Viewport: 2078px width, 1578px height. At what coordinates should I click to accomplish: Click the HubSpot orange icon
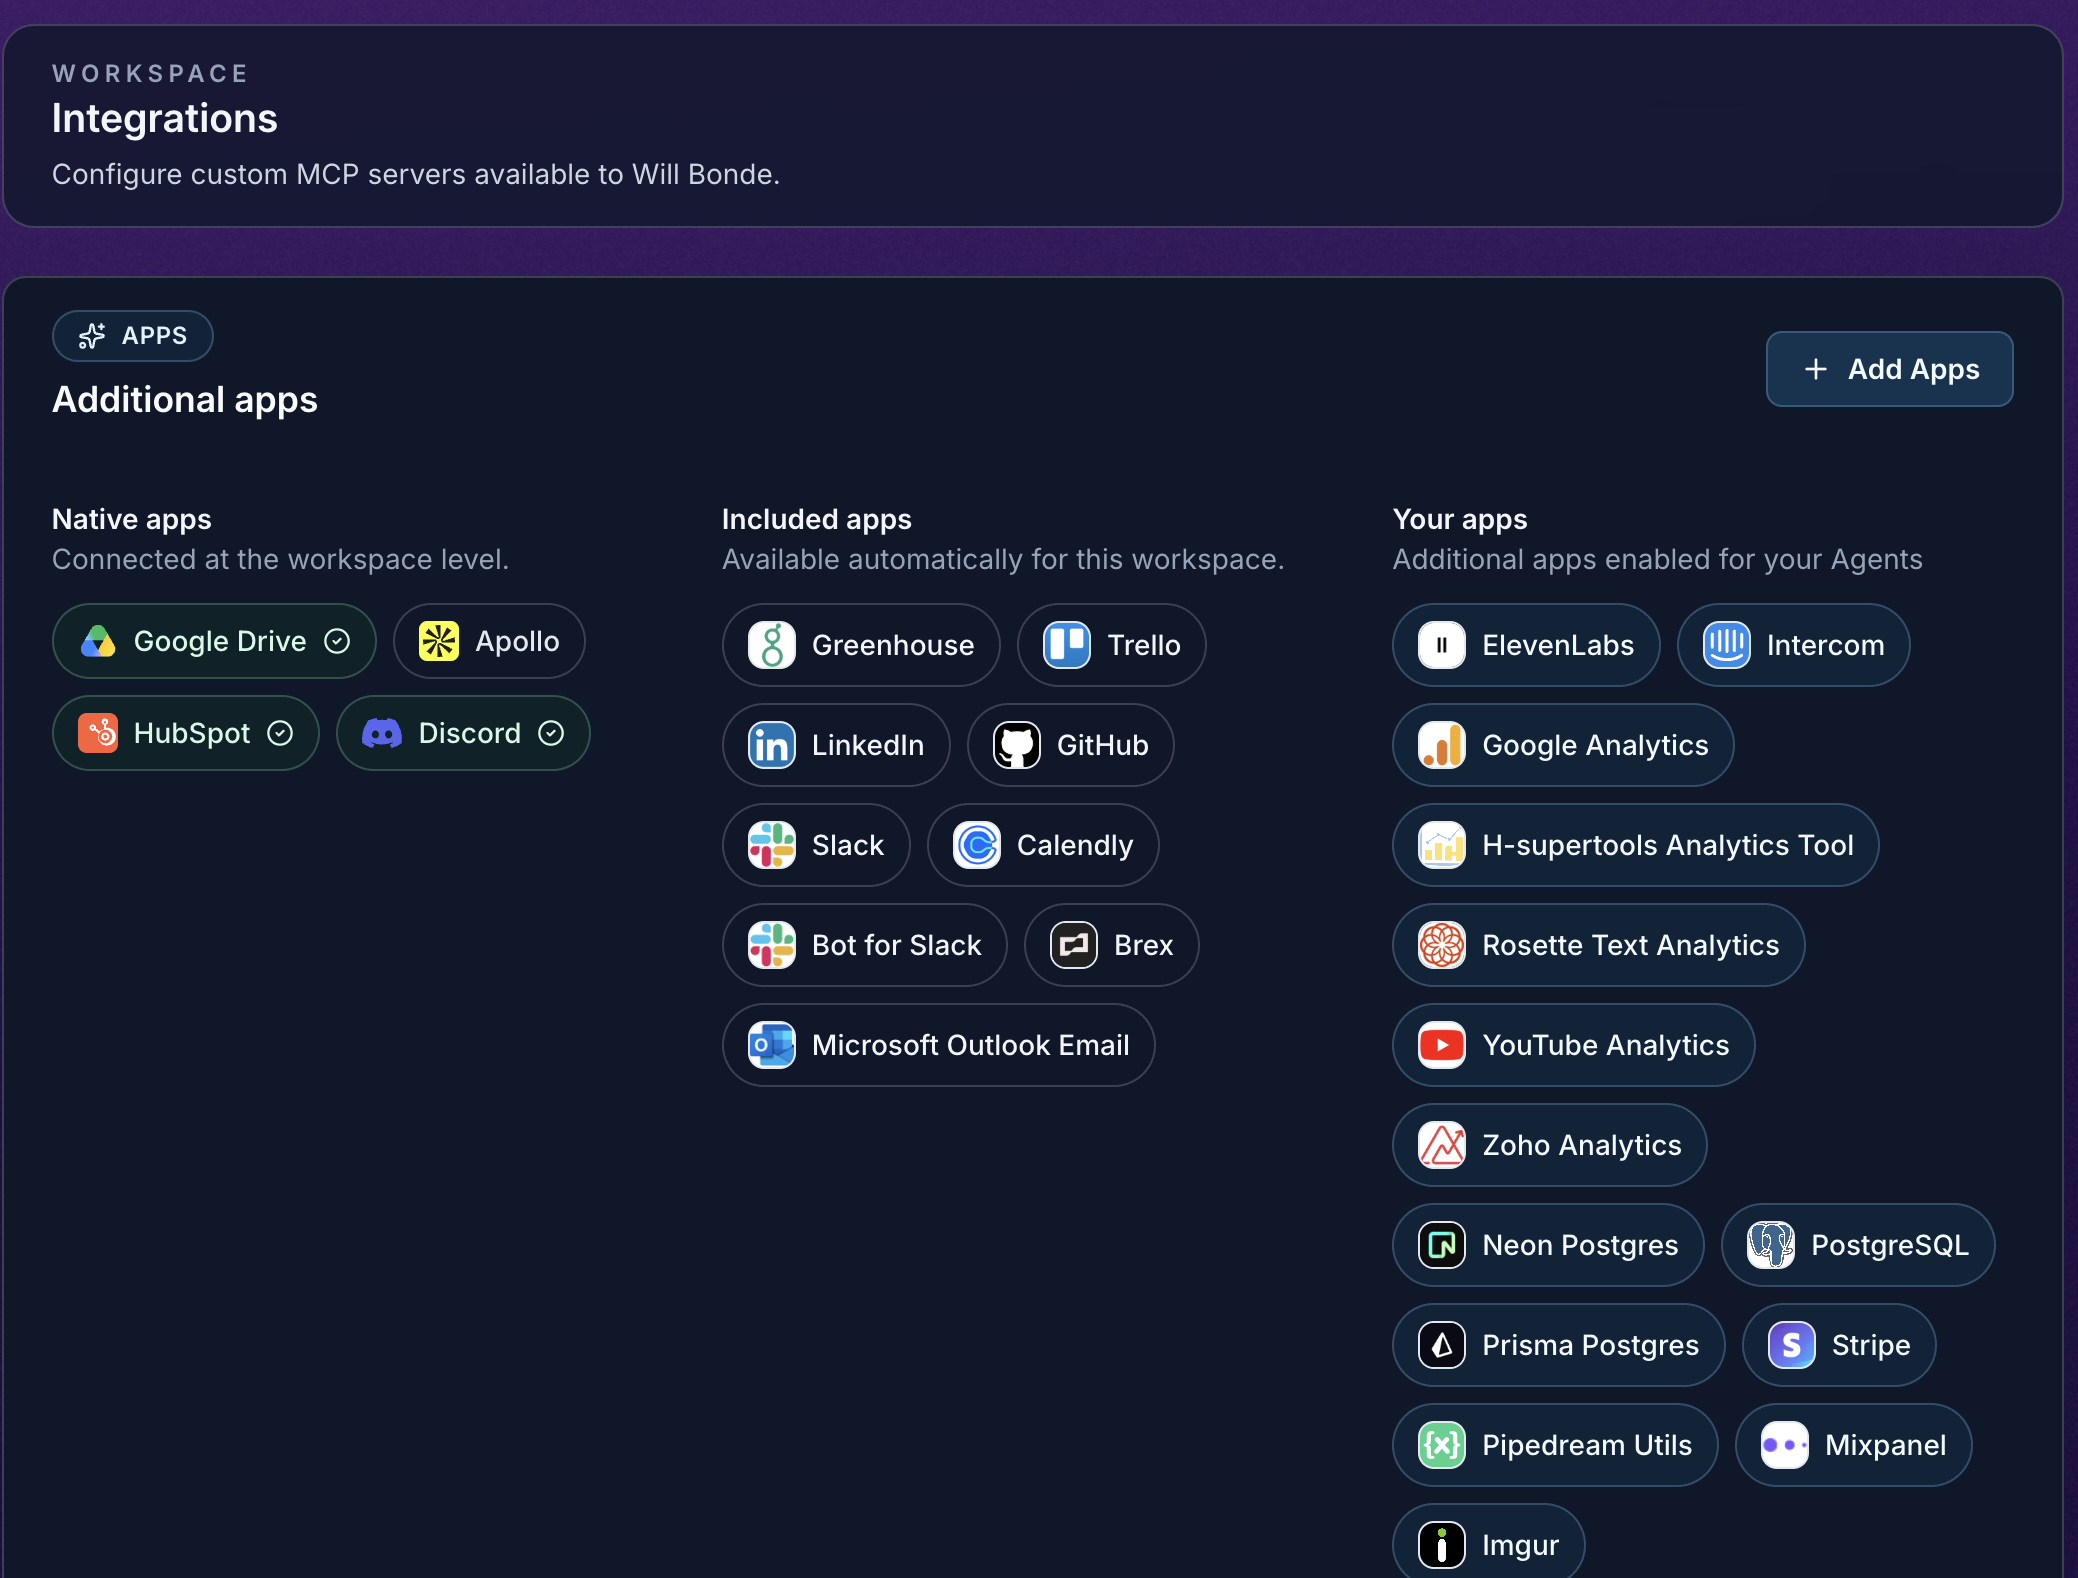(98, 733)
